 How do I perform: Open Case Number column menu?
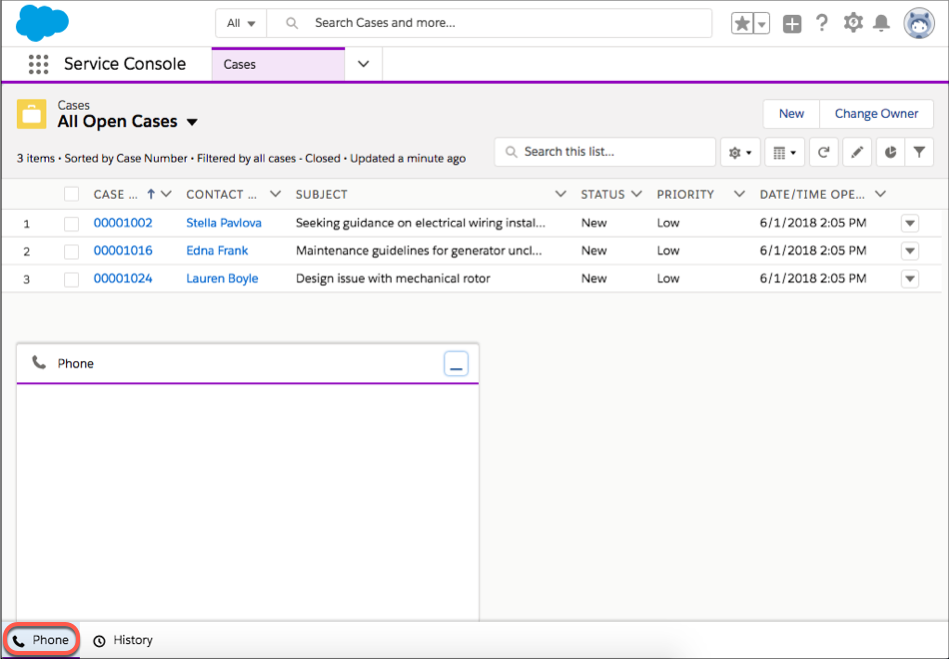click(166, 194)
